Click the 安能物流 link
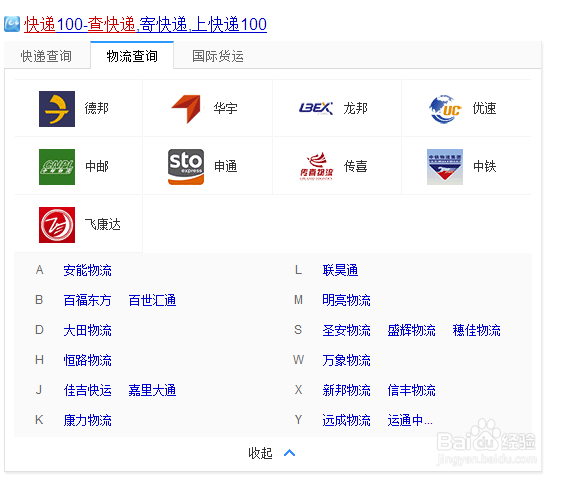The width and height of the screenshot is (570, 480). [x=88, y=270]
